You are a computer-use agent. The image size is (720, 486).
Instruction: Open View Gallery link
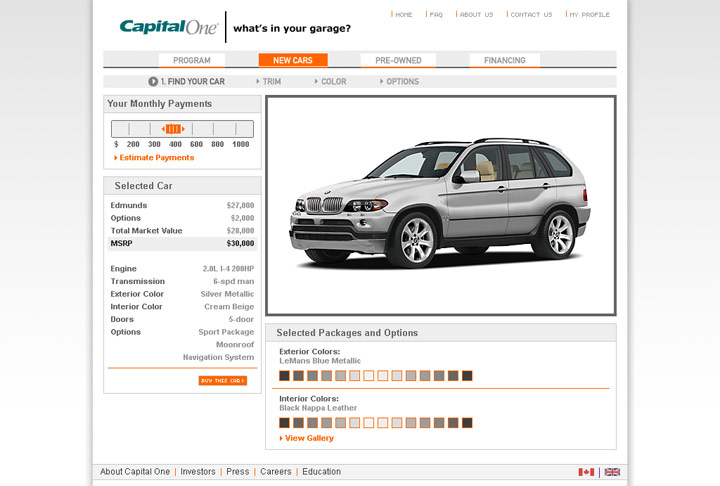(x=308, y=439)
